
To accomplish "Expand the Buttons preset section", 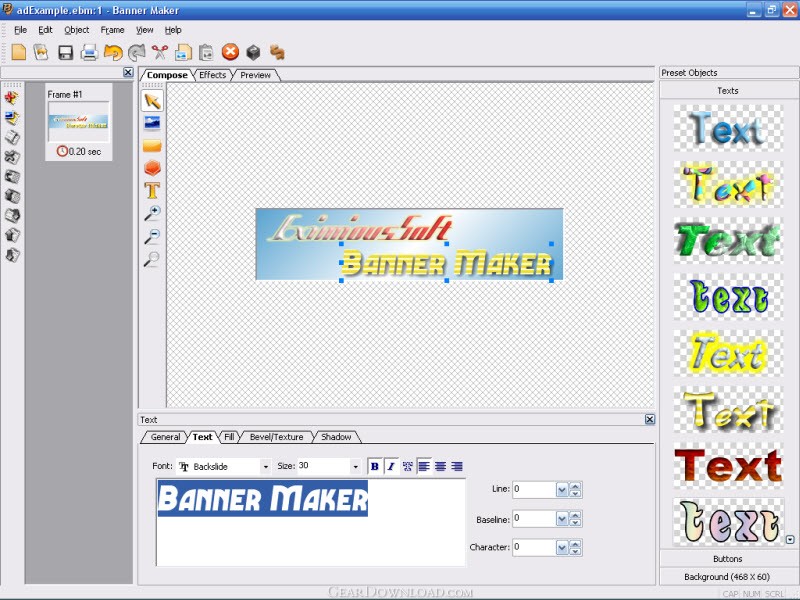I will [728, 559].
